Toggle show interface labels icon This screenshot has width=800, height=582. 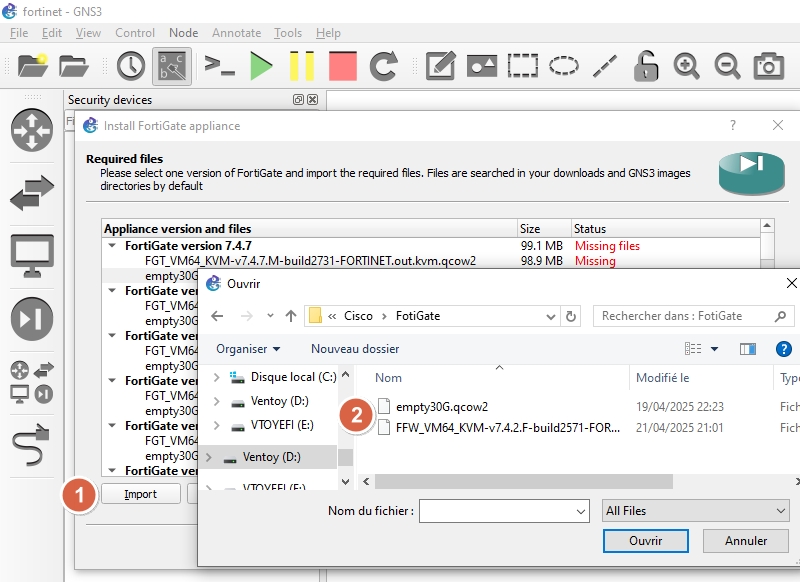(x=172, y=66)
